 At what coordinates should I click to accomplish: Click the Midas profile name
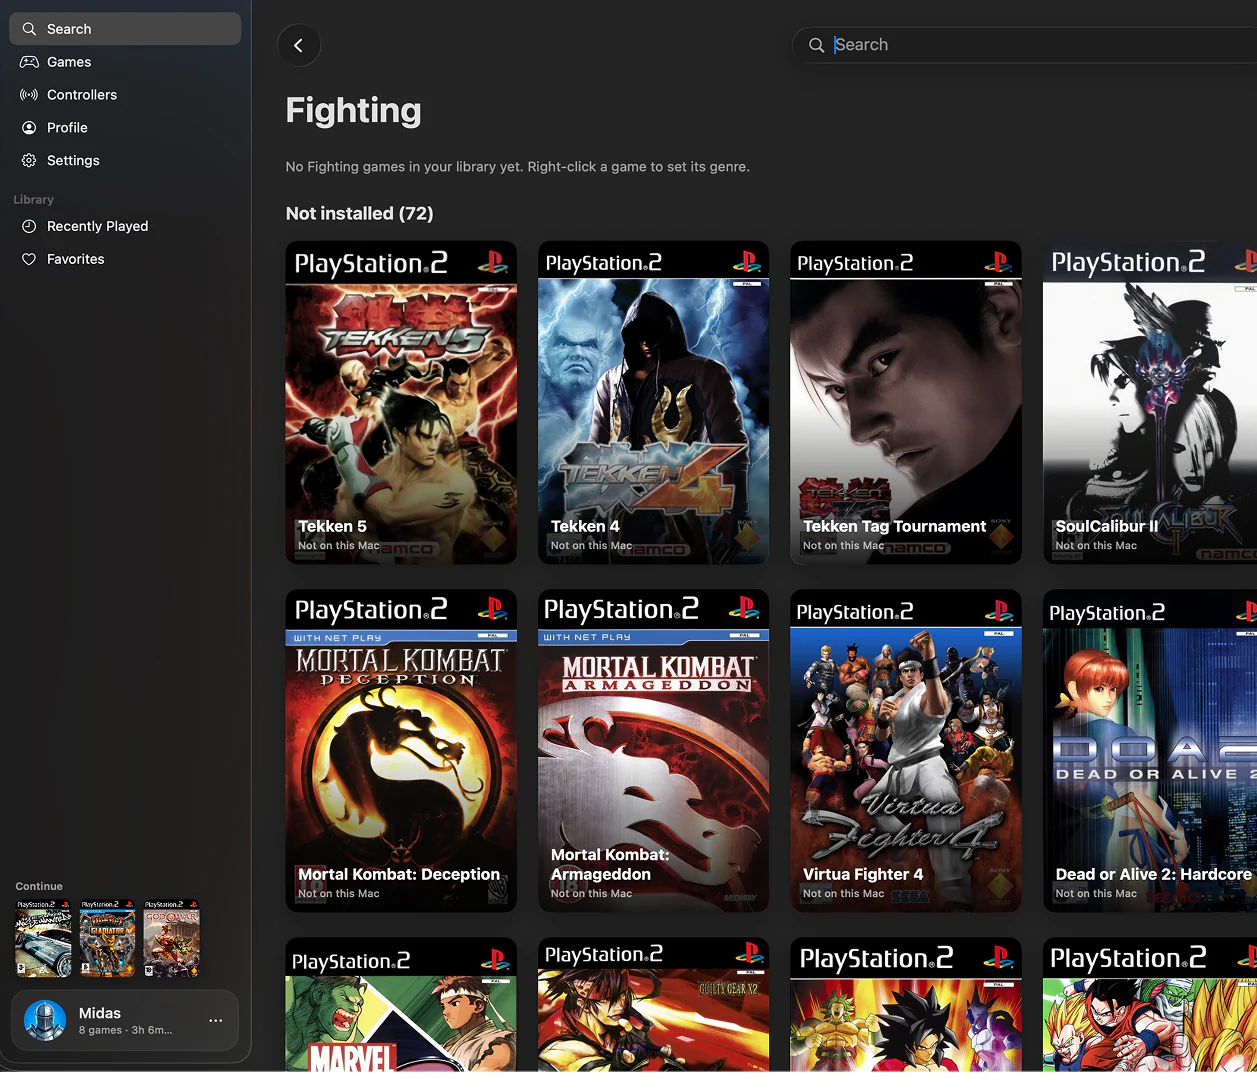[100, 1013]
